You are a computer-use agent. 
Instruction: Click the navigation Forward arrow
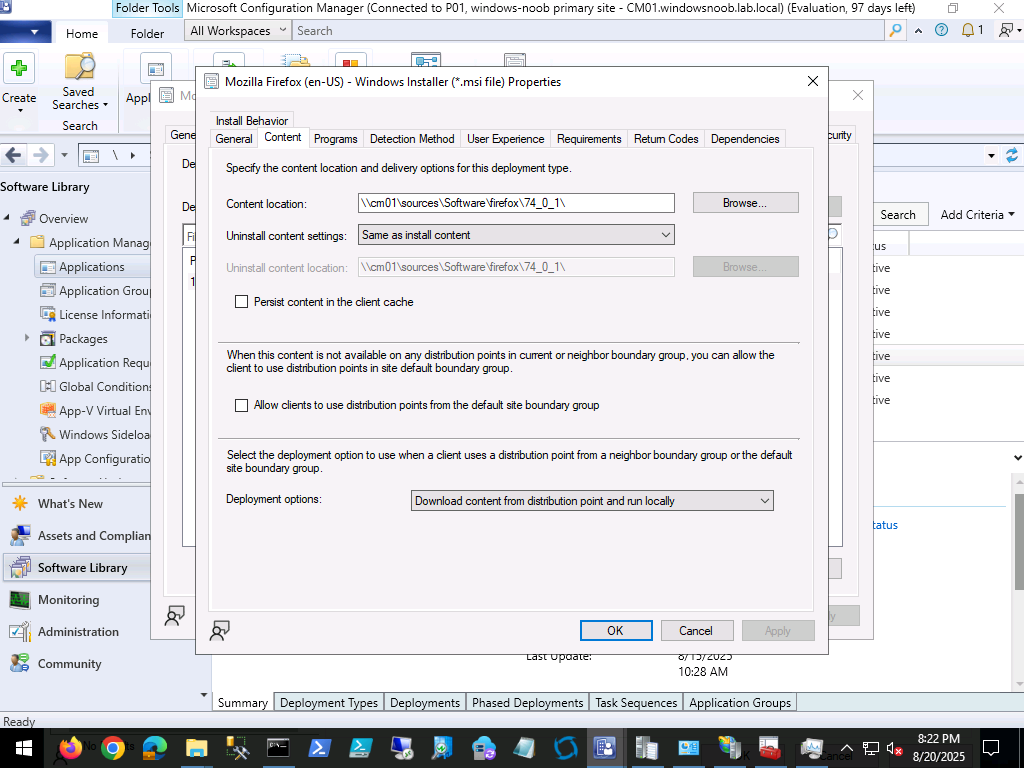40,155
